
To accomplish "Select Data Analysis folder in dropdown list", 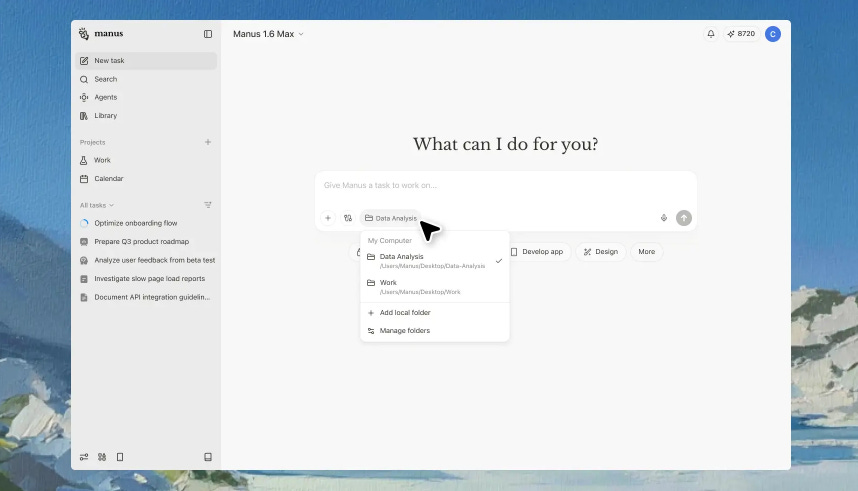I will [x=435, y=261].
